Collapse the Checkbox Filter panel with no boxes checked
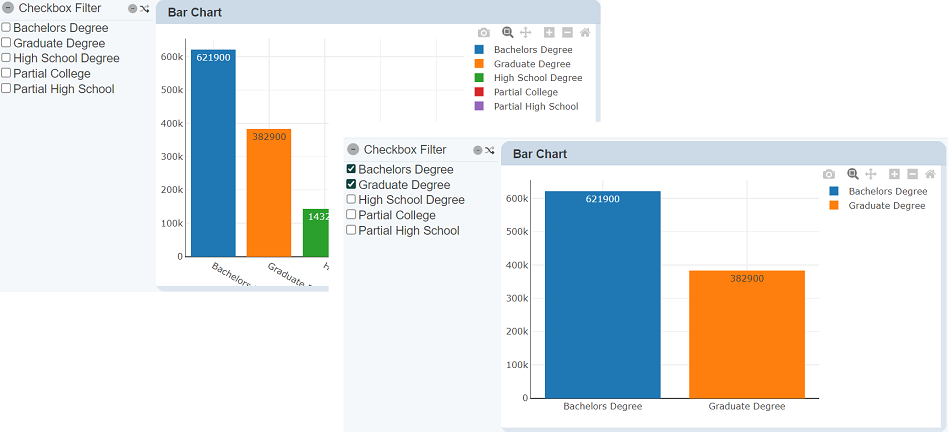 (x=8, y=8)
